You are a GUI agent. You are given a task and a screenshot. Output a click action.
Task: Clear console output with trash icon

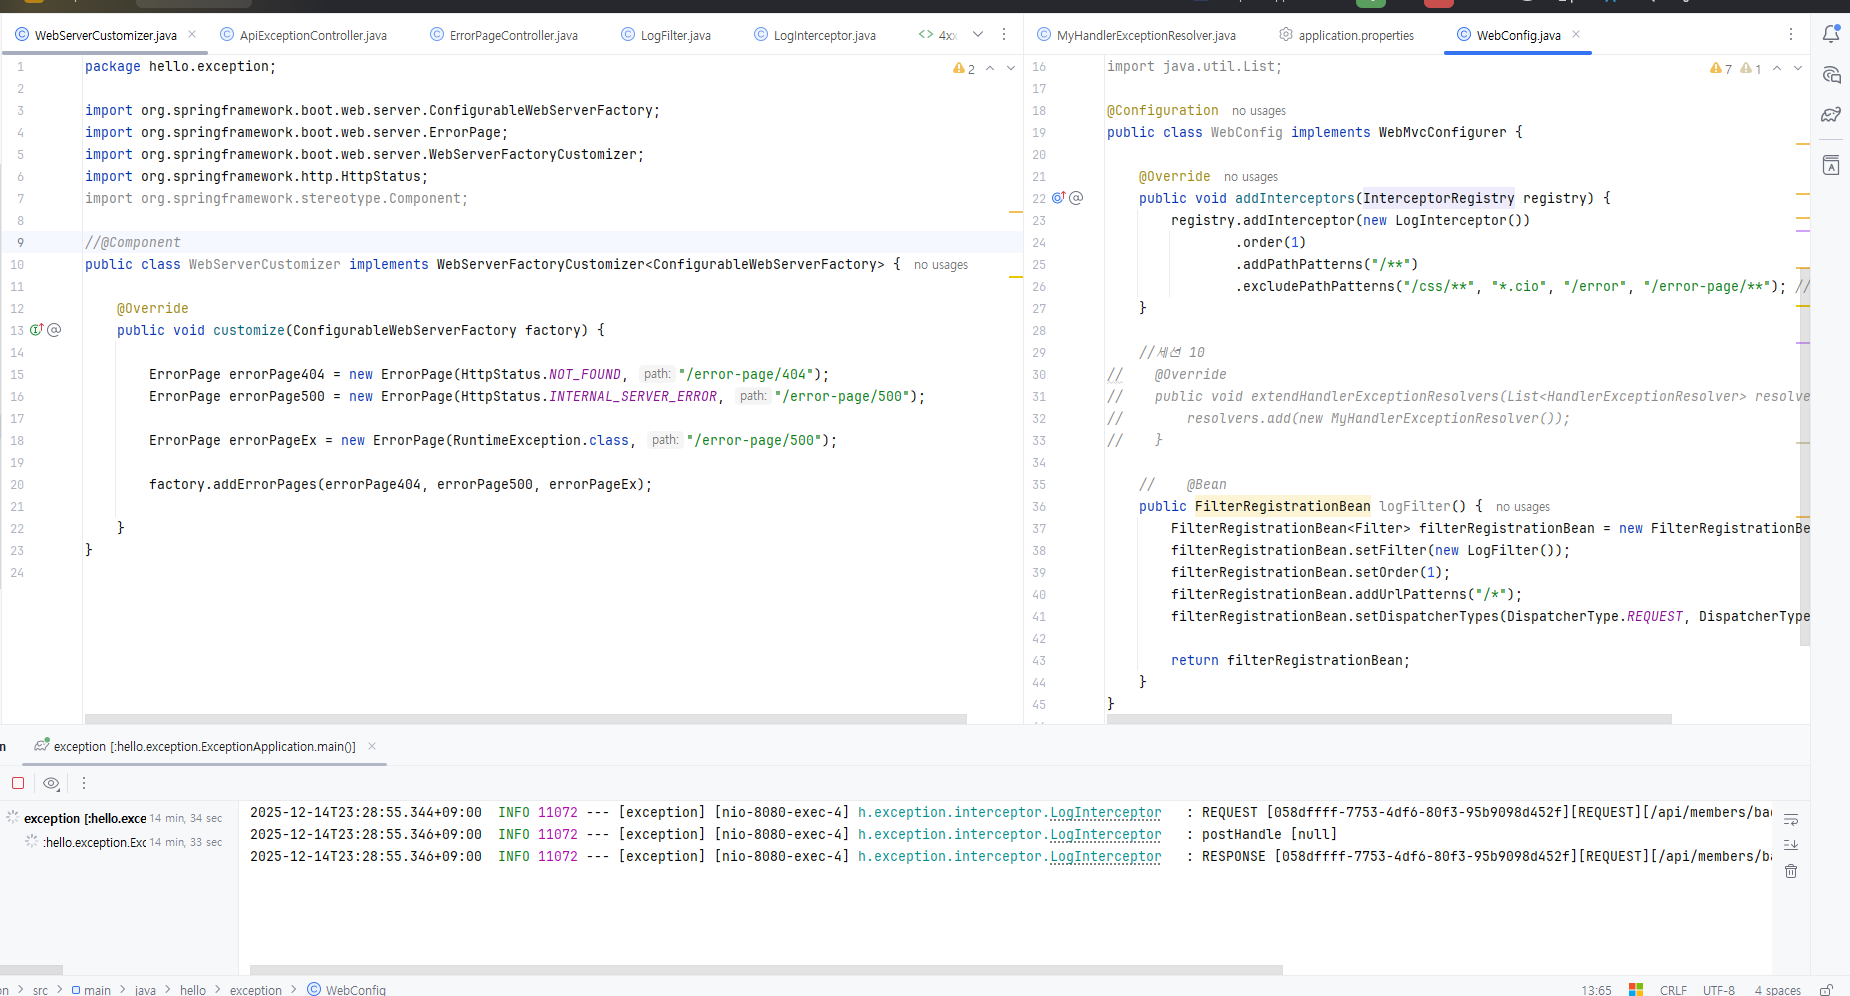(x=1791, y=871)
